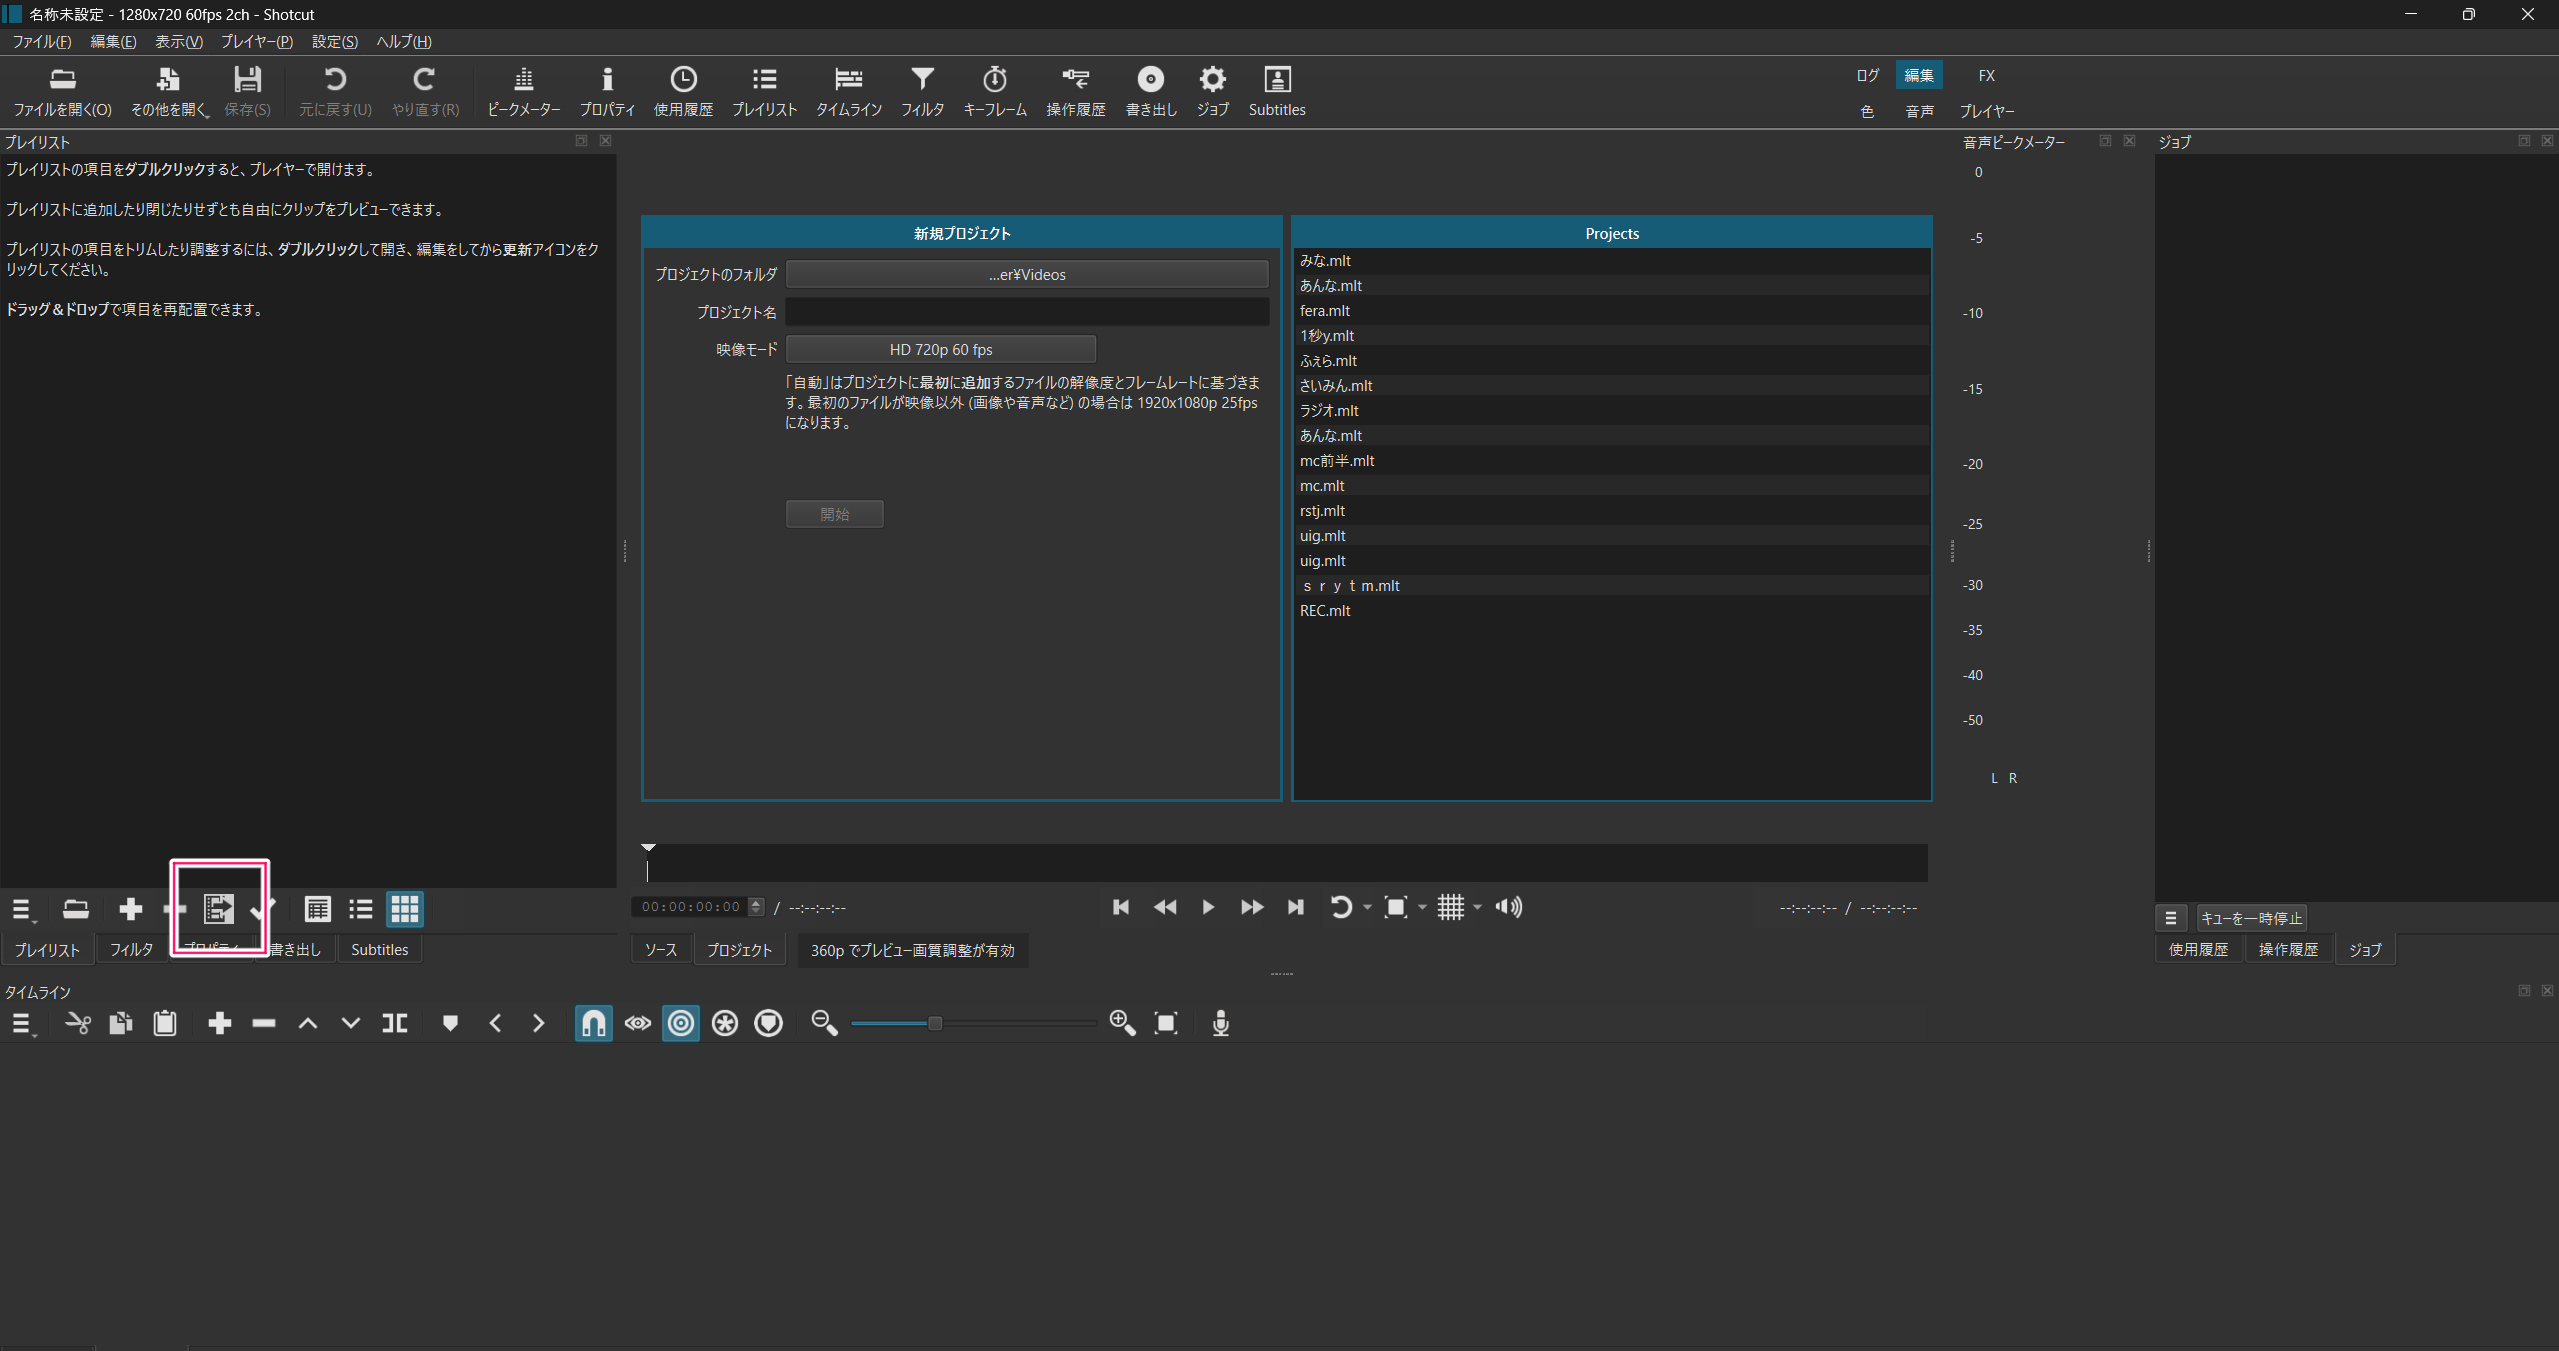Click the plus icon in the playlist toolbar
This screenshot has height=1351, width=2559.
pyautogui.click(x=130, y=909)
